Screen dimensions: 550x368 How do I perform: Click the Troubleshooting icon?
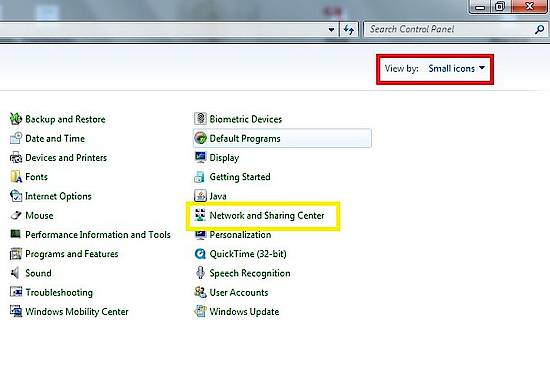point(16,292)
